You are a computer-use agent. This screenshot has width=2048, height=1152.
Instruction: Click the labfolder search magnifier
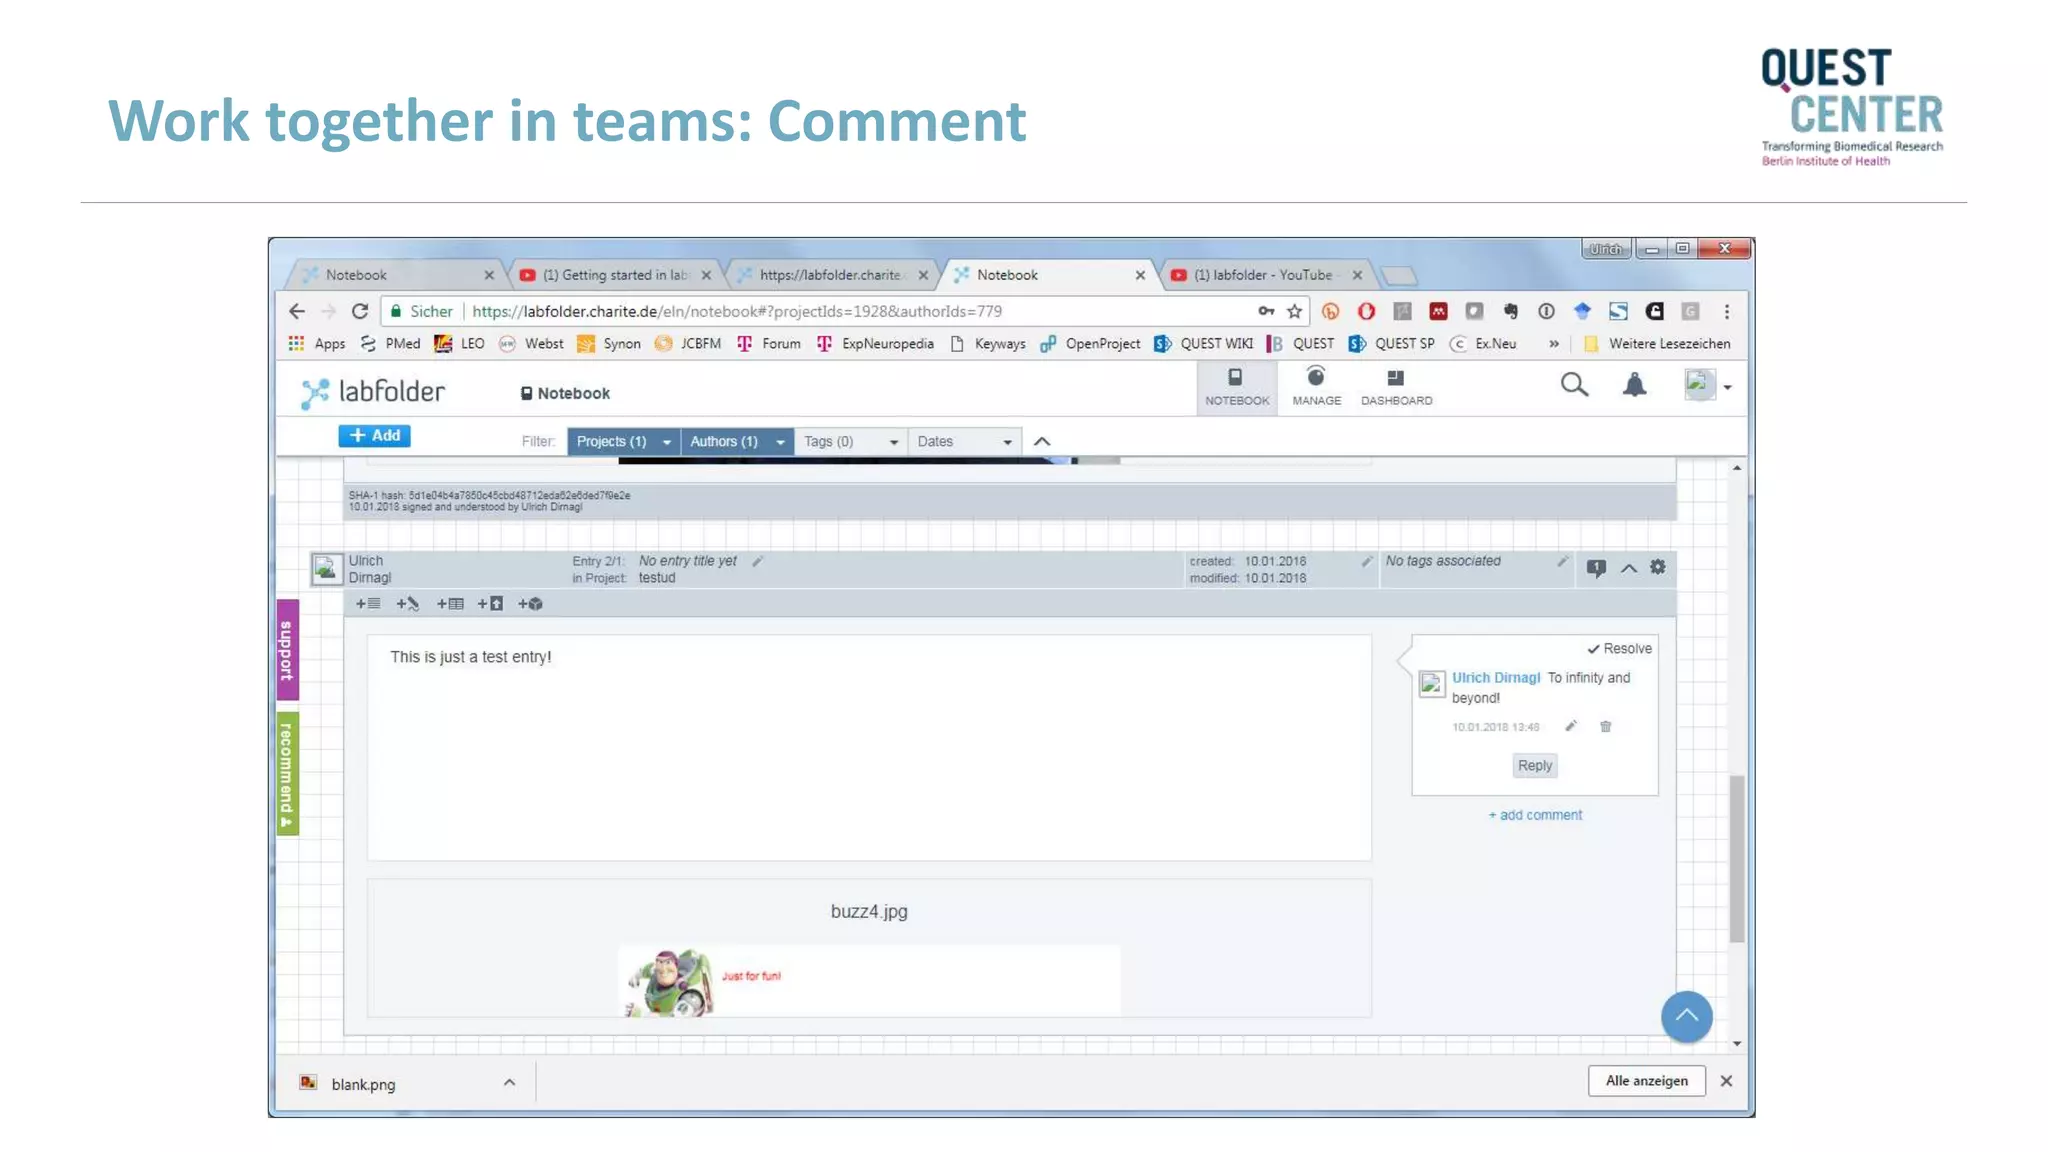(x=1574, y=385)
